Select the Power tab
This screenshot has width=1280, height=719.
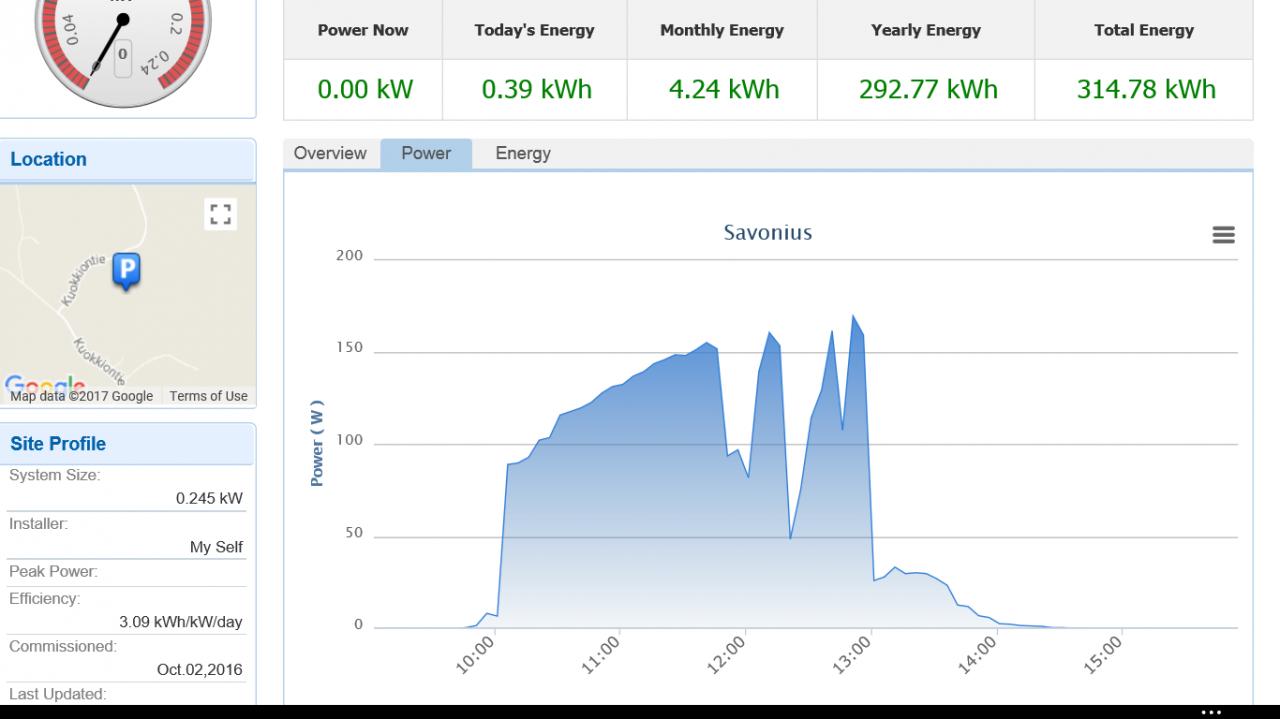pyautogui.click(x=426, y=153)
